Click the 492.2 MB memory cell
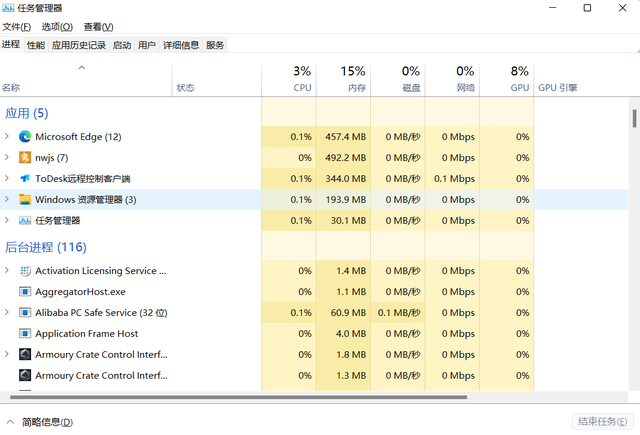The height and width of the screenshot is (435, 640). point(345,158)
